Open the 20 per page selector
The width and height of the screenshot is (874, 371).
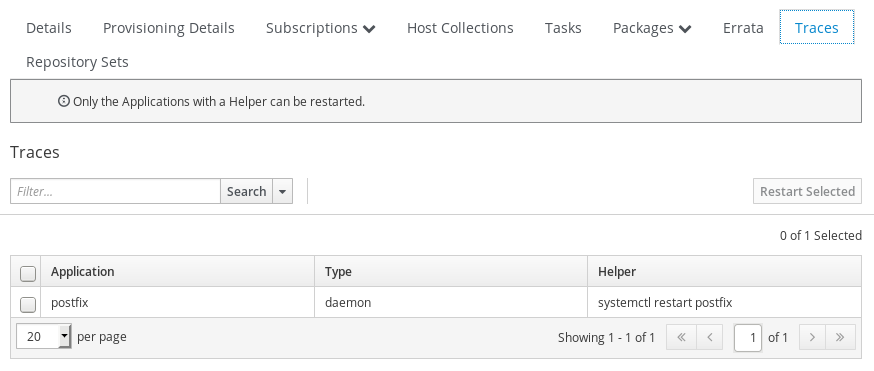tap(43, 336)
